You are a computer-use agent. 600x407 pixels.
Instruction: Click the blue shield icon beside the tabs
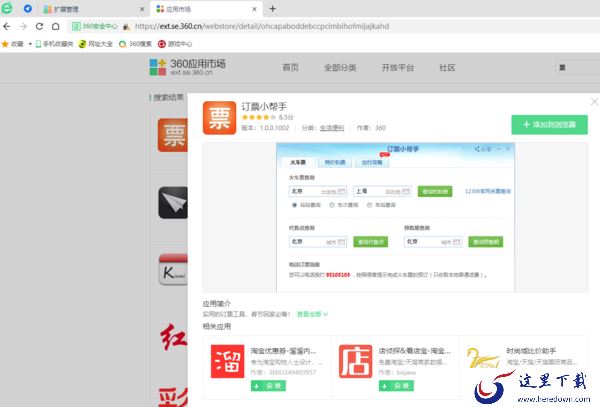[x=28, y=8]
